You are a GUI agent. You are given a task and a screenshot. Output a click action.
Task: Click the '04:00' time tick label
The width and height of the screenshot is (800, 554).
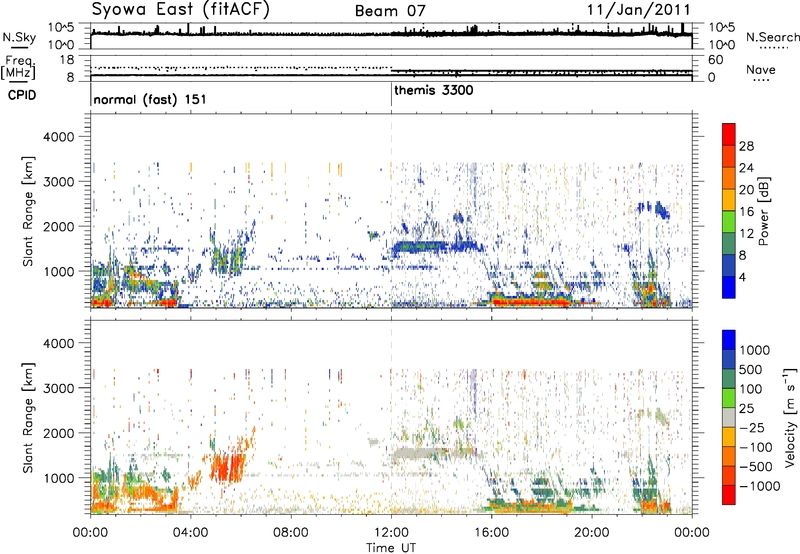click(190, 533)
